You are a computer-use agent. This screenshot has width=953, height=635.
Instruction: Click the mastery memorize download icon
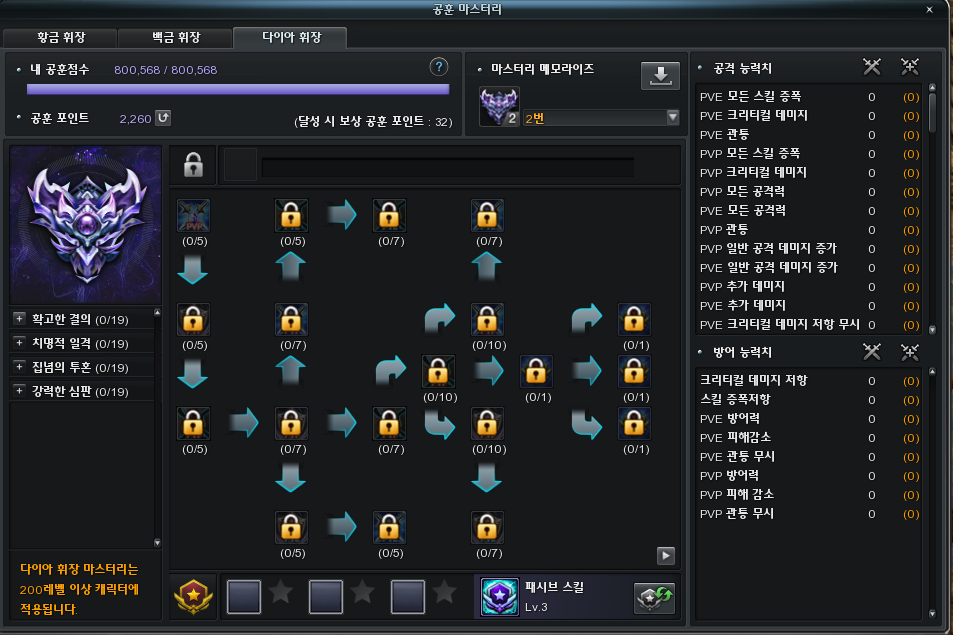(660, 75)
